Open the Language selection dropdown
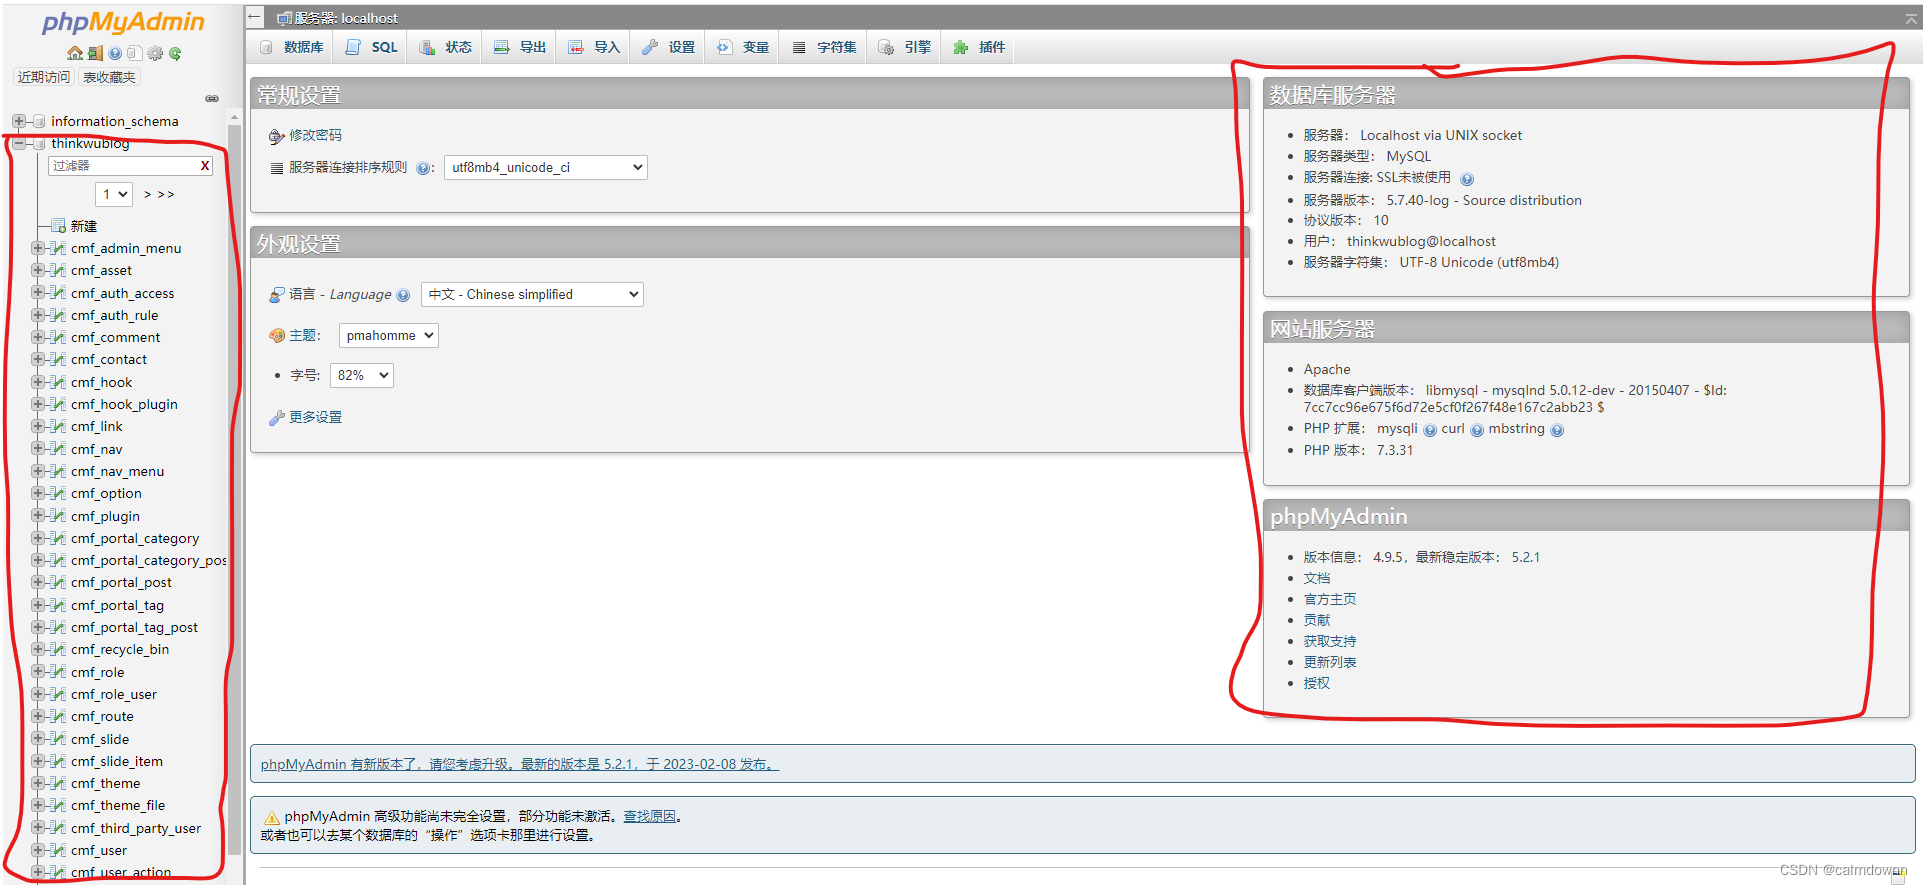This screenshot has width=1923, height=885. click(532, 294)
